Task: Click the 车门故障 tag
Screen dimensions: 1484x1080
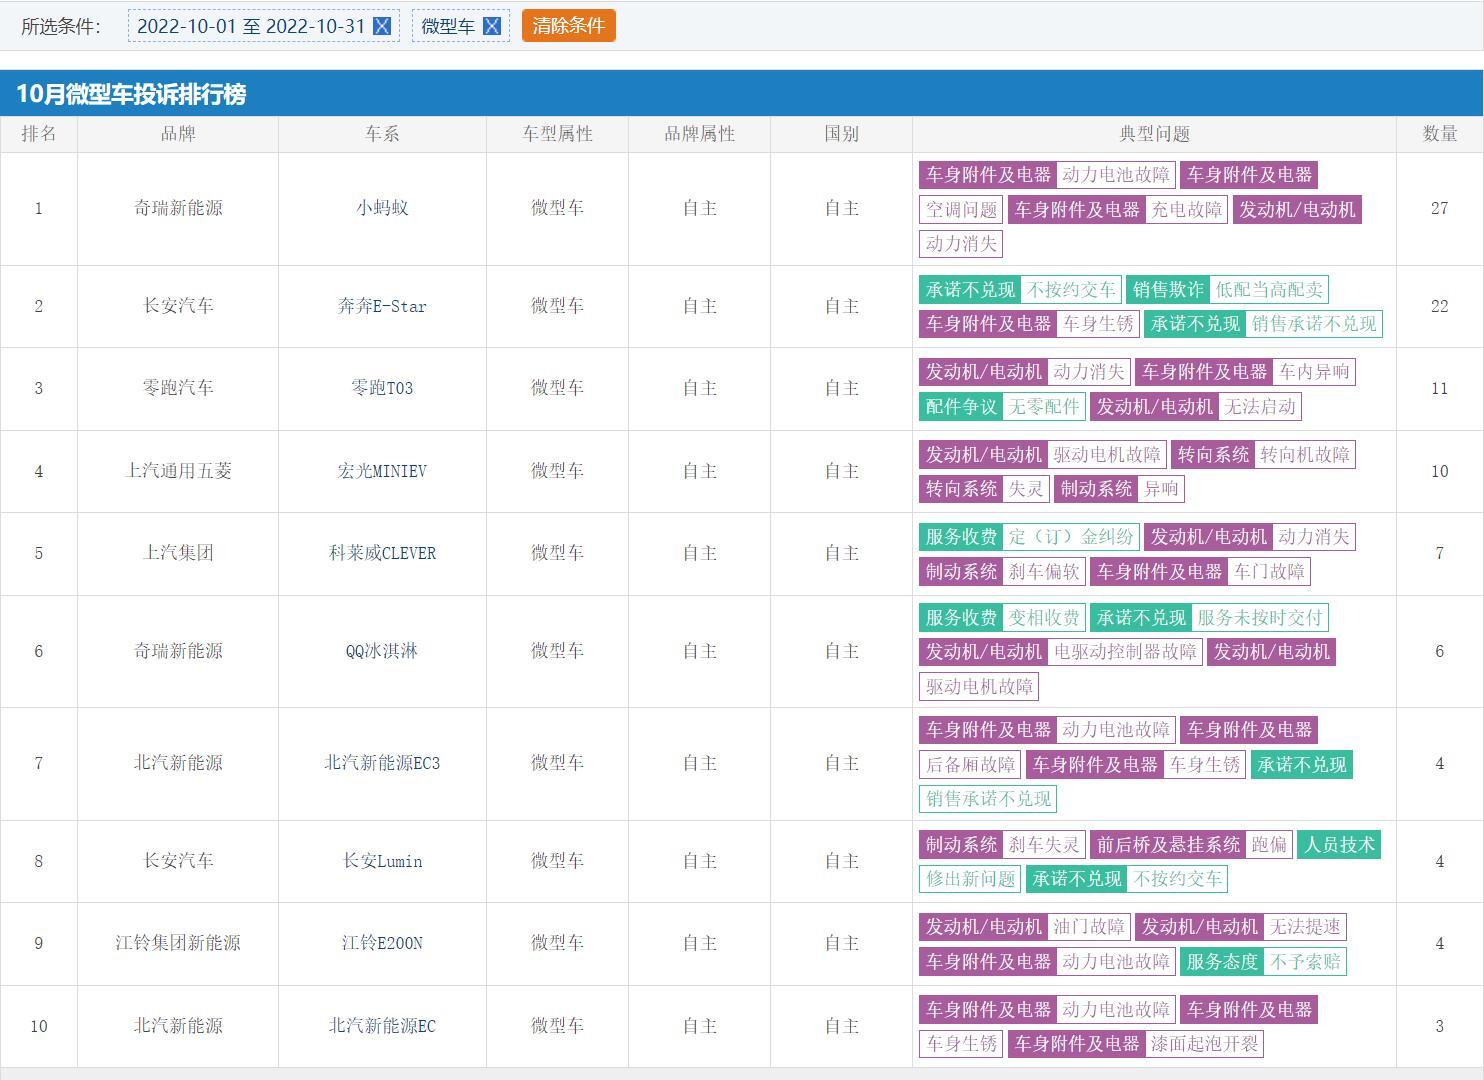Action: [1269, 572]
